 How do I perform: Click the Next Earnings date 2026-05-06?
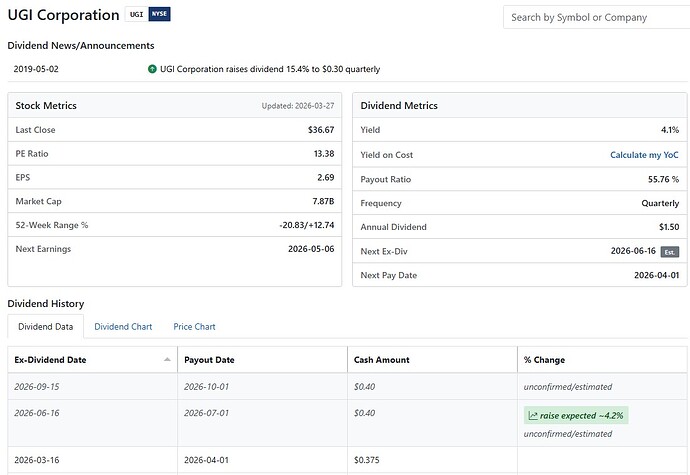tap(311, 249)
